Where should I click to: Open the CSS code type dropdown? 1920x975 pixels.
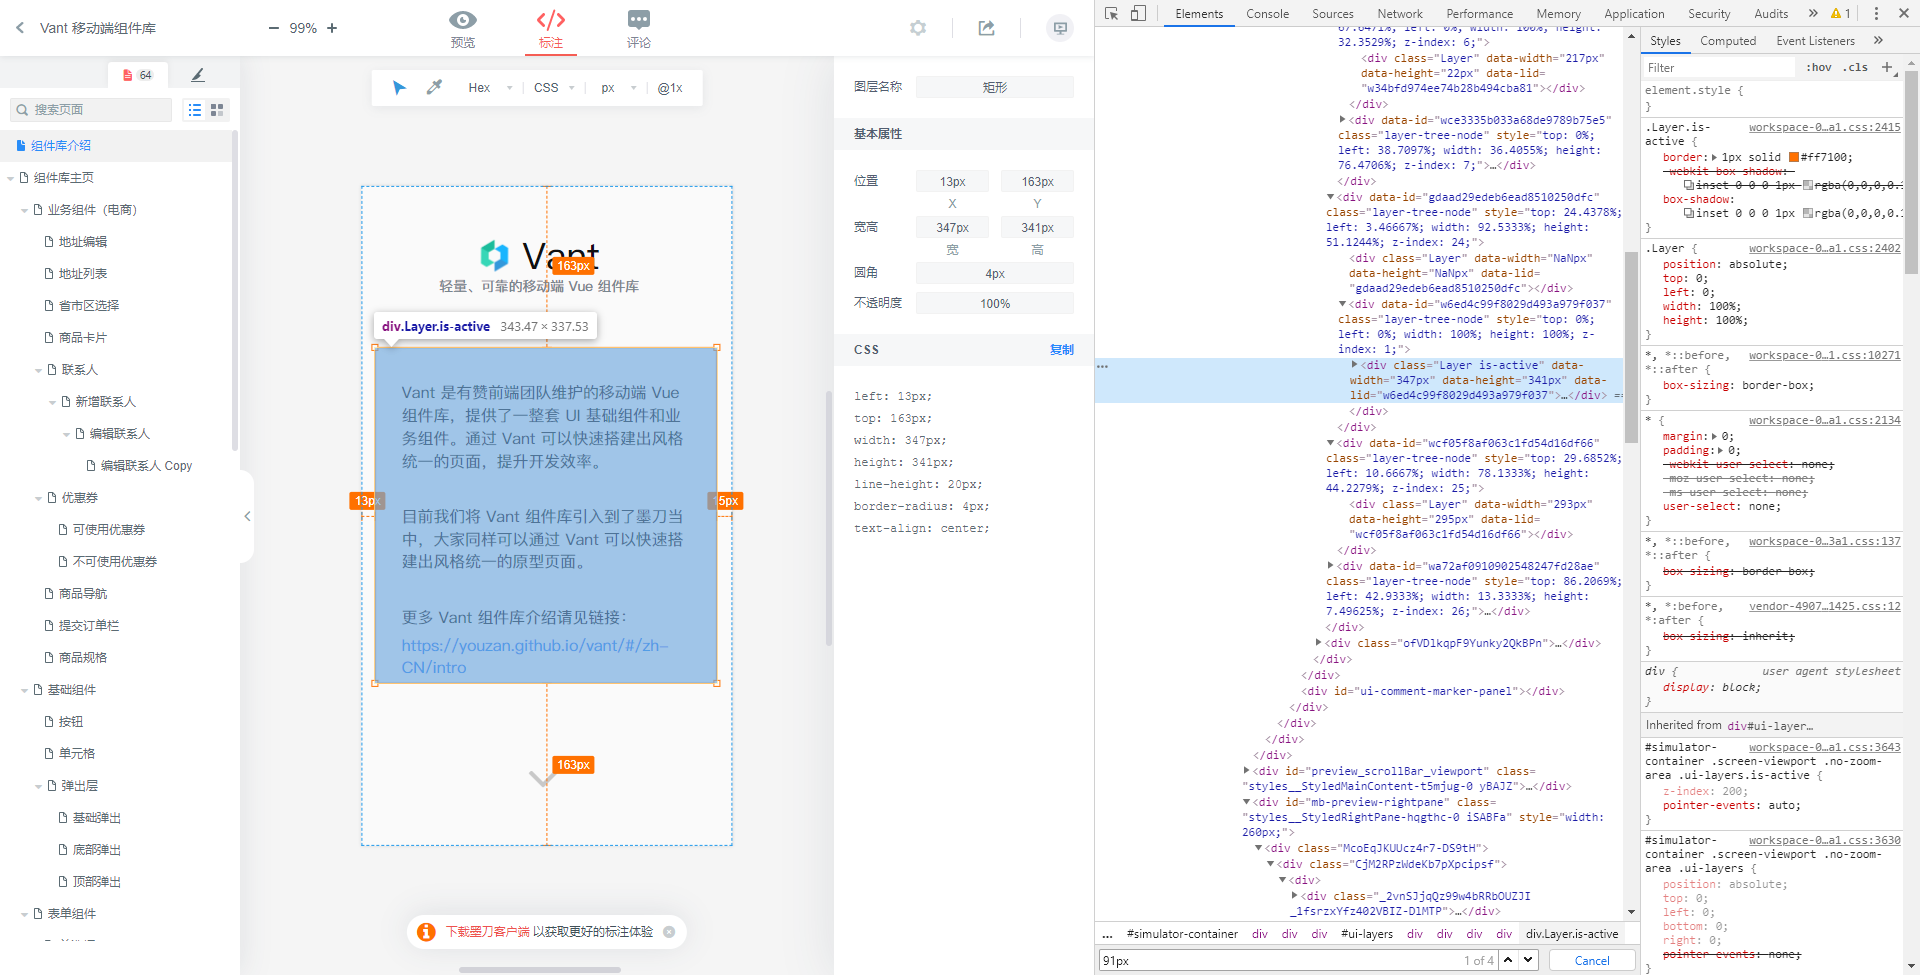click(555, 88)
